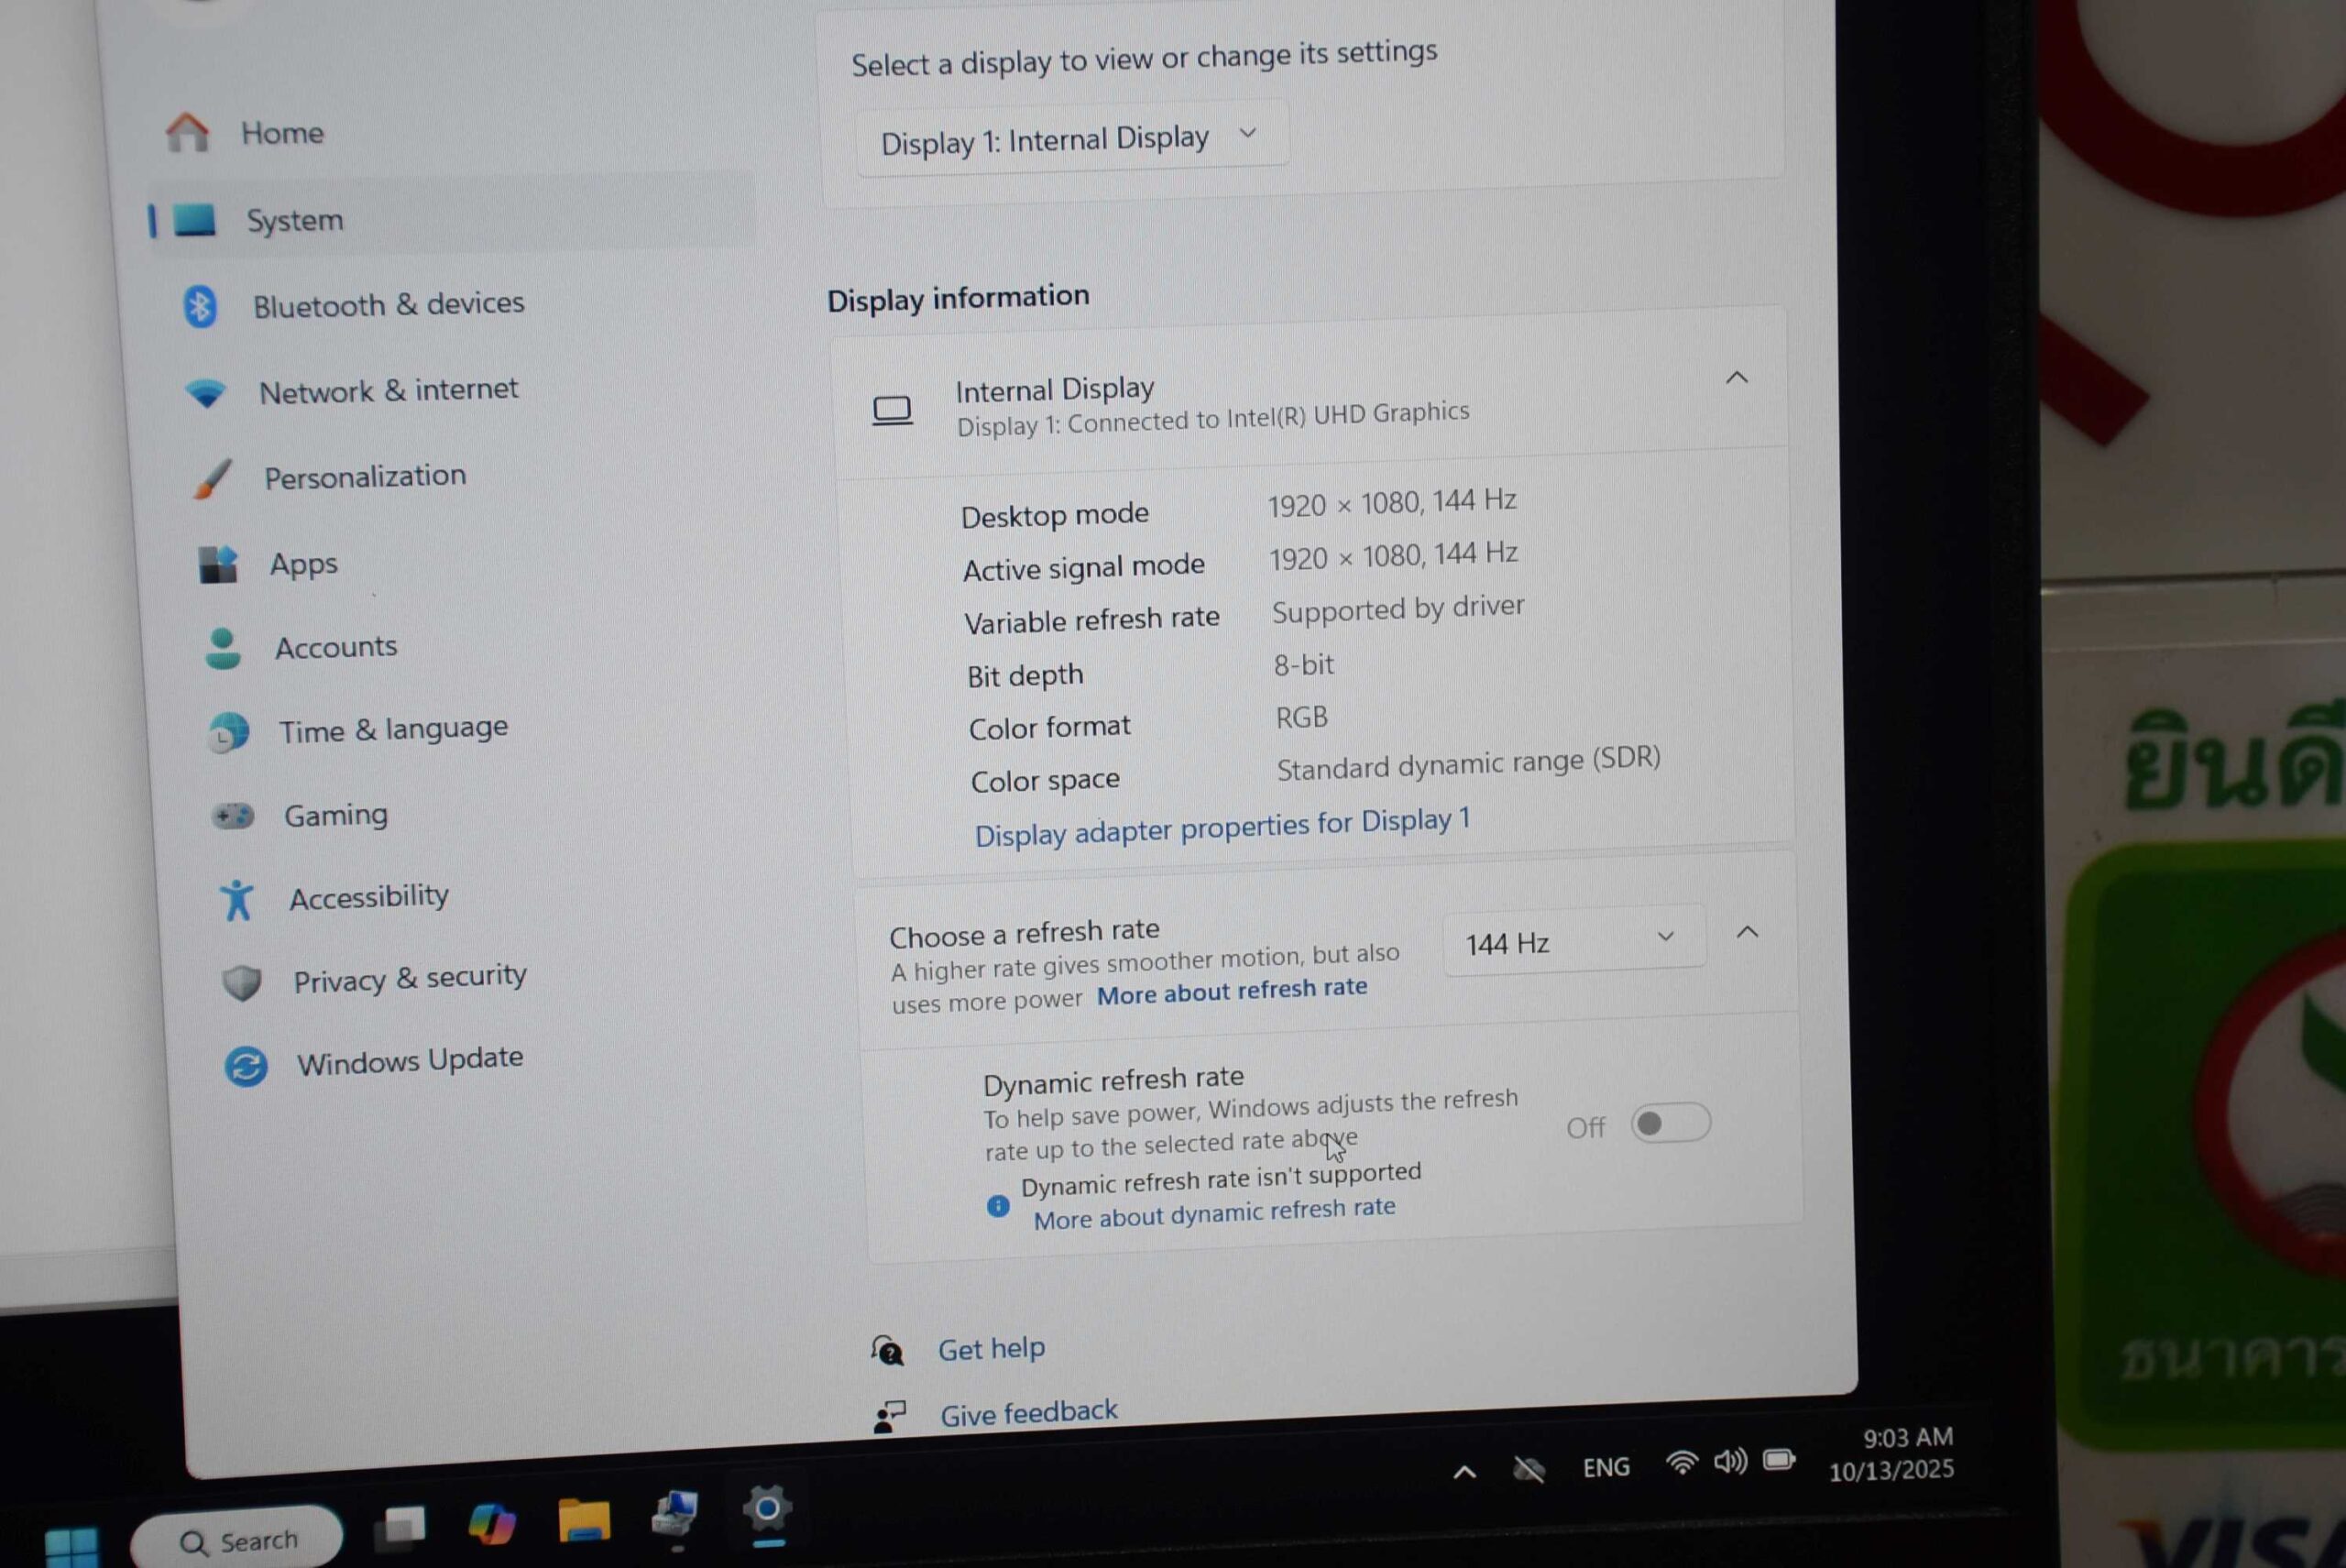Click the Get help link
This screenshot has height=1568, width=2346.
click(990, 1349)
